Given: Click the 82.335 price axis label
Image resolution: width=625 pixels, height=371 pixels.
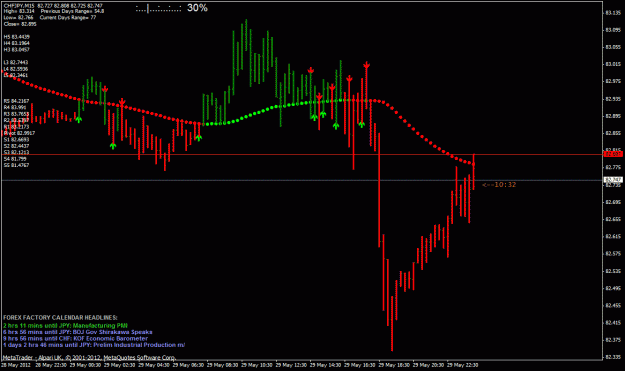Looking at the screenshot, I should 613,357.
